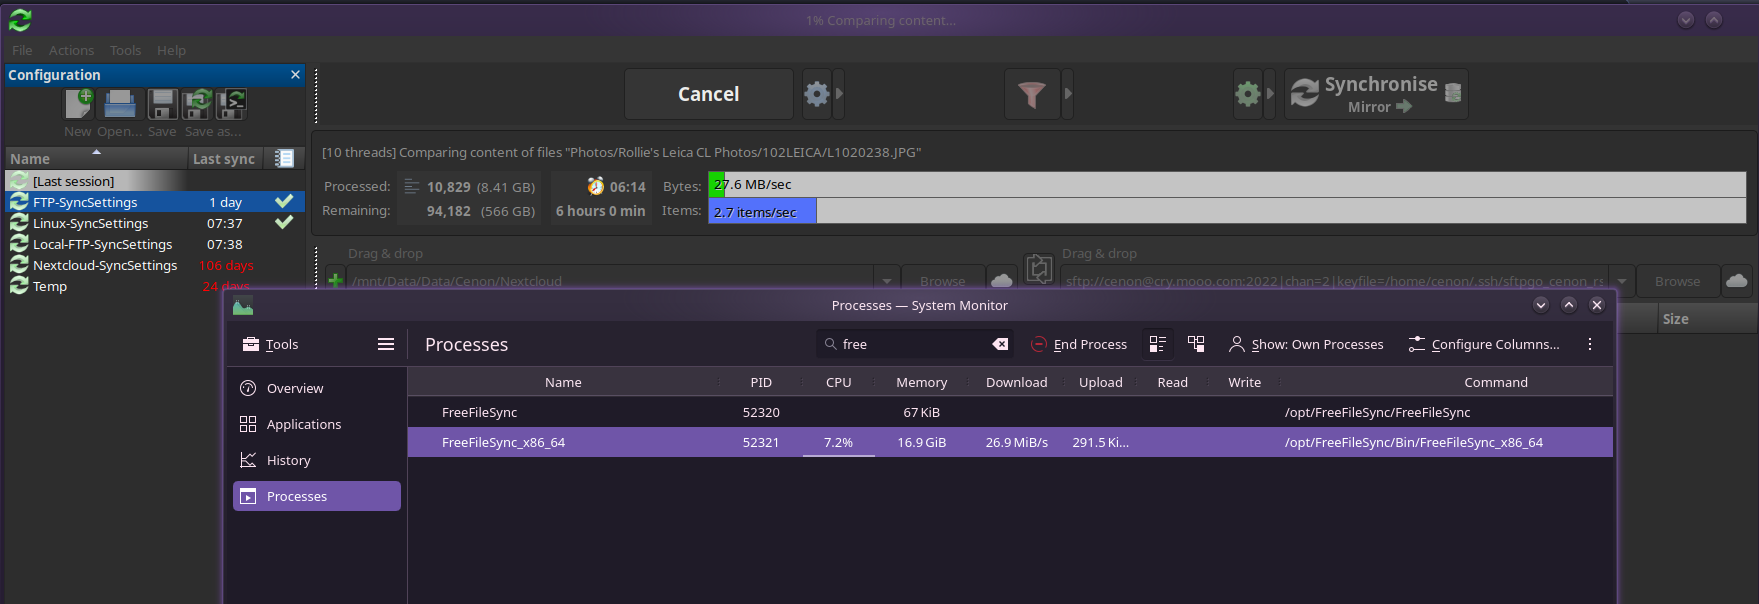Select the FreeFileSync process row
1759x604 pixels.
pyautogui.click(x=1010, y=412)
